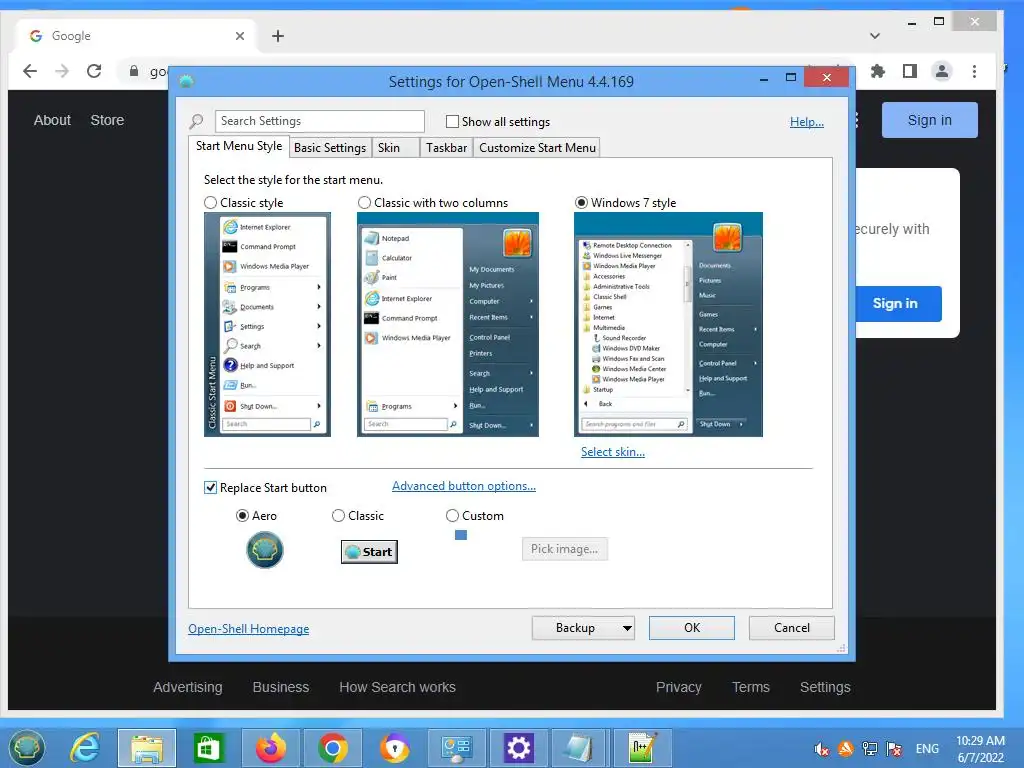The image size is (1024, 768).
Task: Click the Cancel button
Action: (792, 628)
